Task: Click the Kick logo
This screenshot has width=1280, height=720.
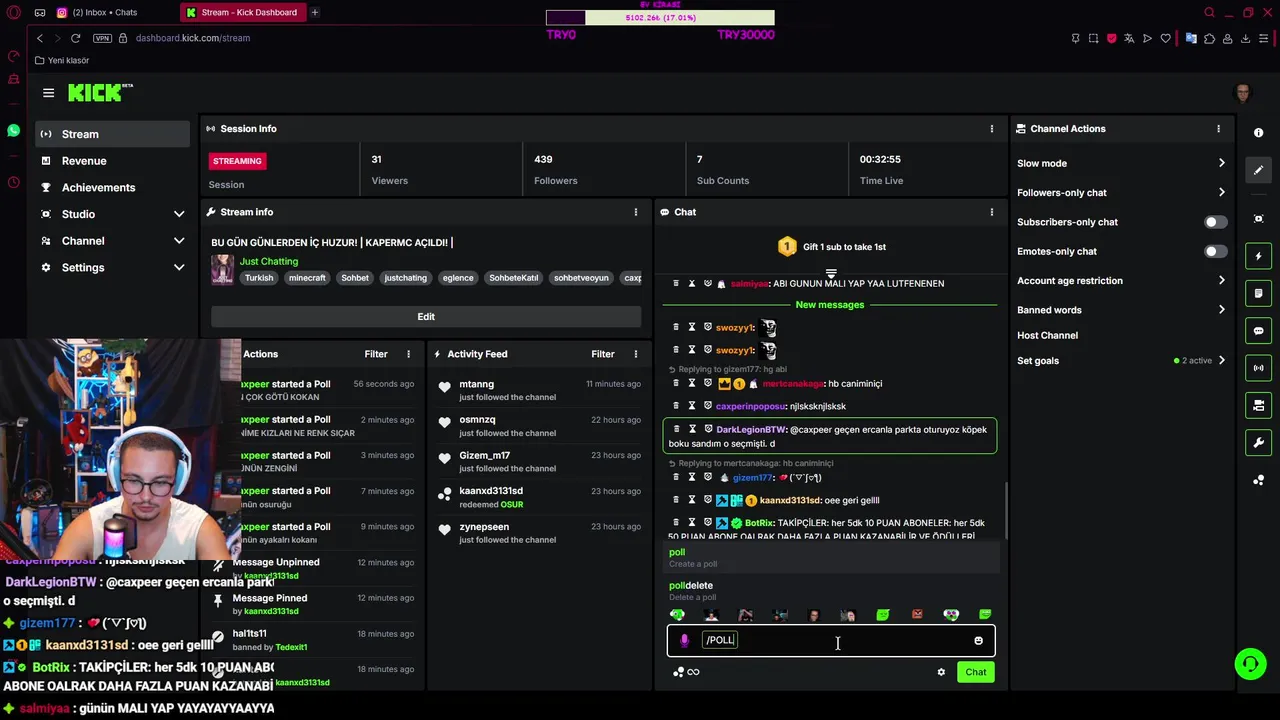Action: (x=100, y=93)
